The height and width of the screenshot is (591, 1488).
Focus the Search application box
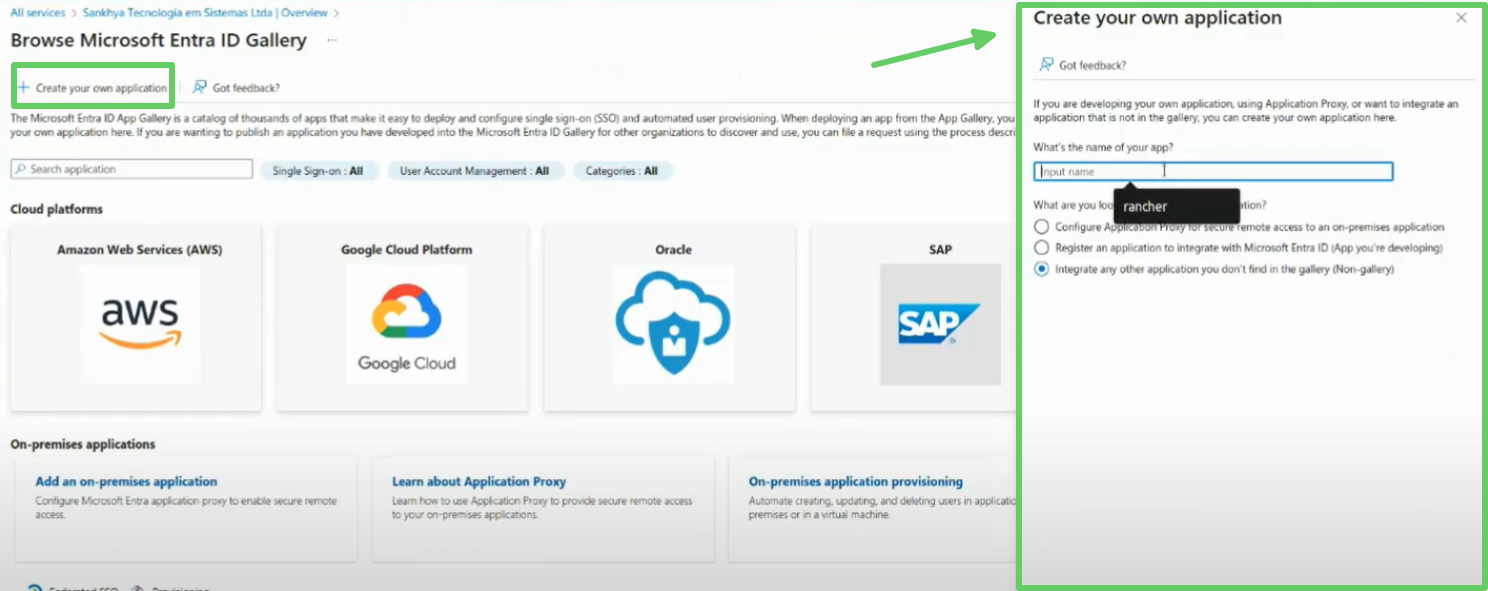point(132,170)
